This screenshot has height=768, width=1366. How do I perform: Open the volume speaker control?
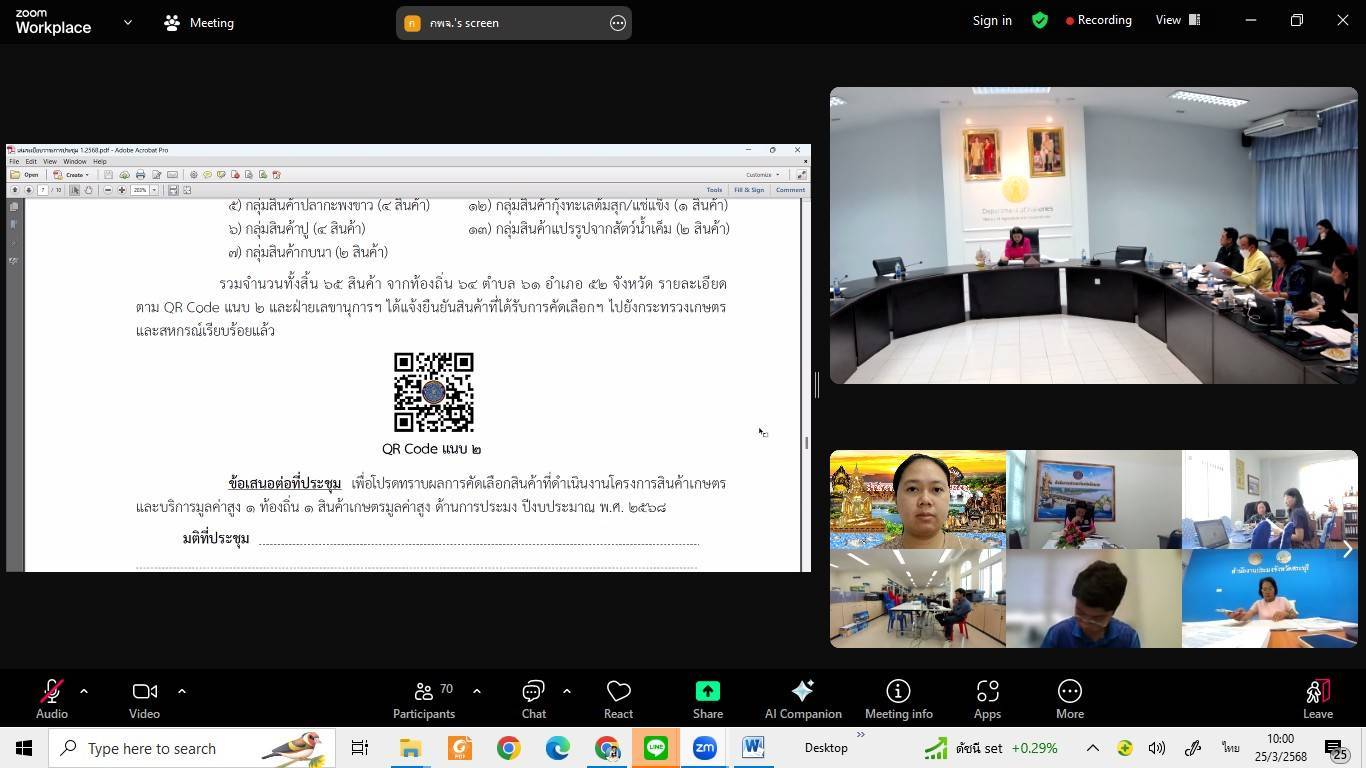(x=1157, y=748)
